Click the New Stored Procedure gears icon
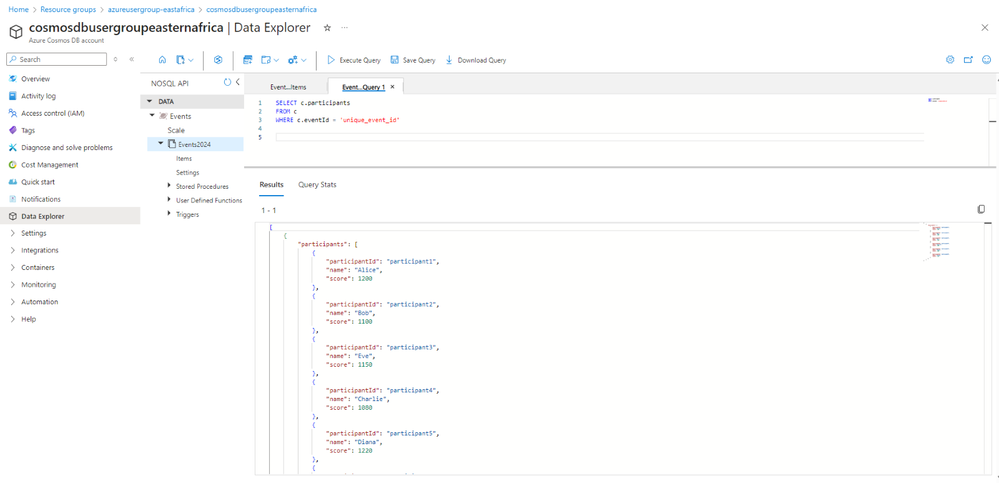The width and height of the screenshot is (999, 483). (x=293, y=60)
